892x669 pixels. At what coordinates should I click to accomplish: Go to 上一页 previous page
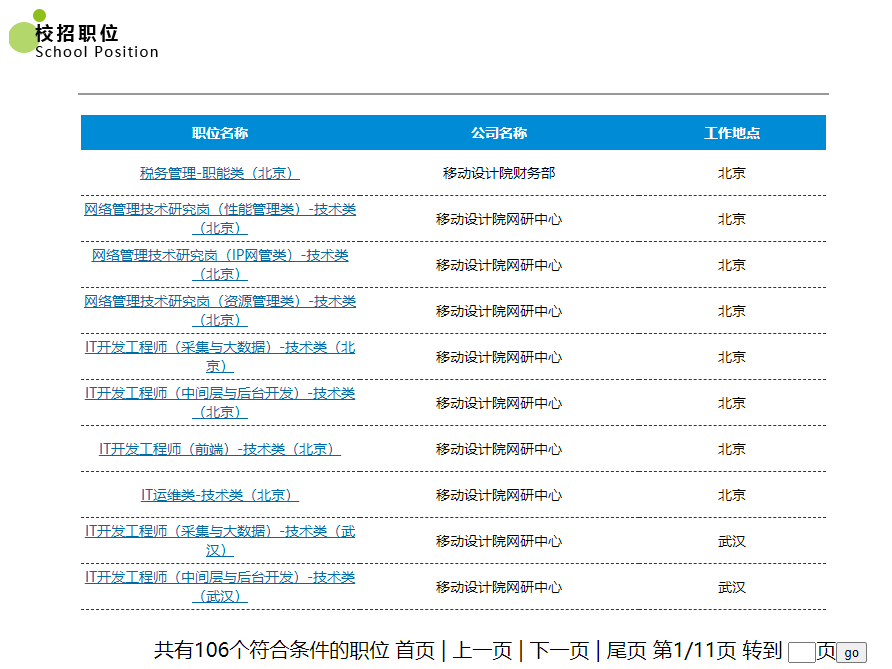[x=482, y=650]
